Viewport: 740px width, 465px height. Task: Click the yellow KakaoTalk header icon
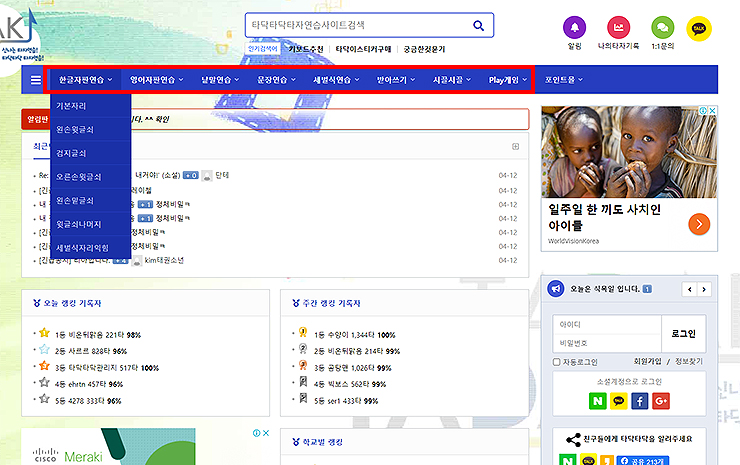point(698,29)
